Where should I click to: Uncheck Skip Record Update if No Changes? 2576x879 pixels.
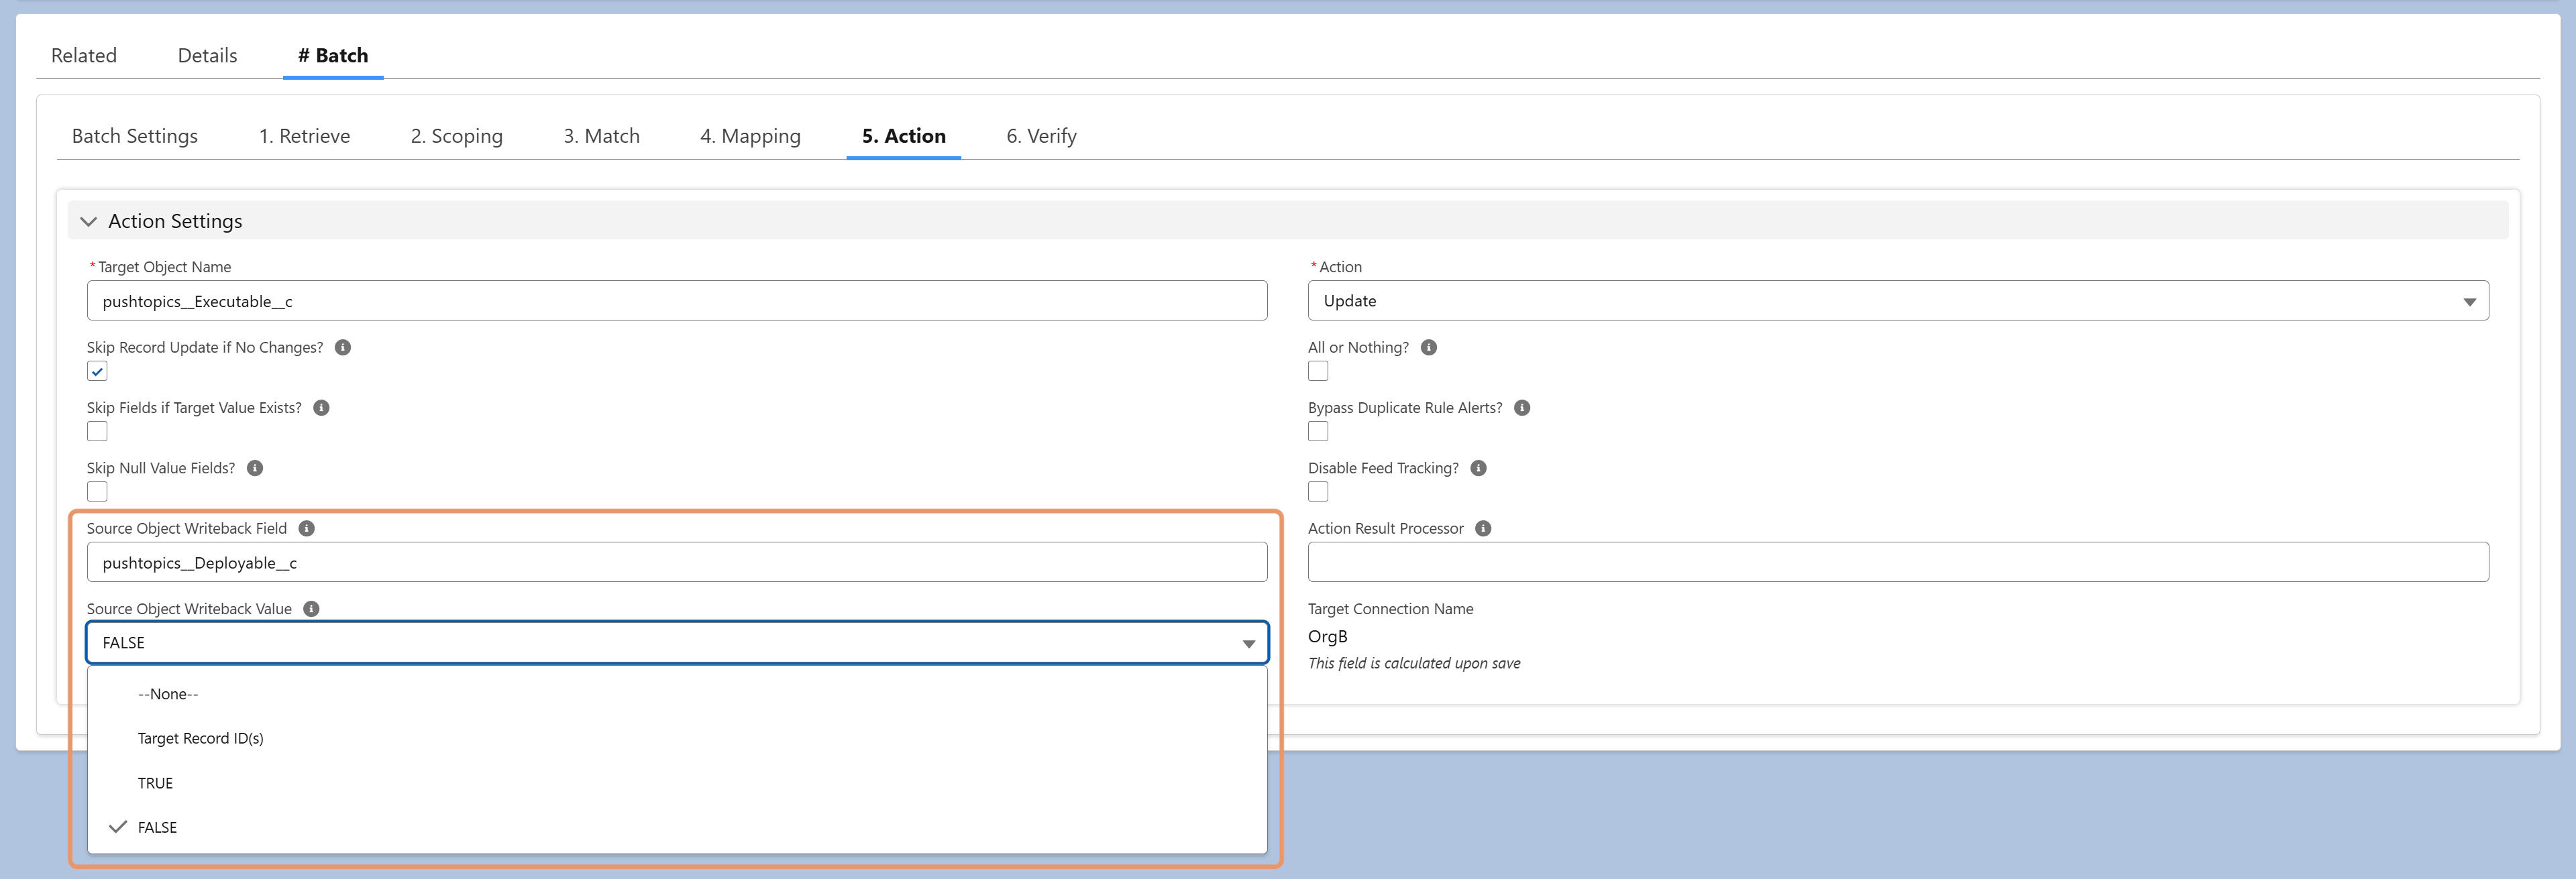click(x=97, y=371)
